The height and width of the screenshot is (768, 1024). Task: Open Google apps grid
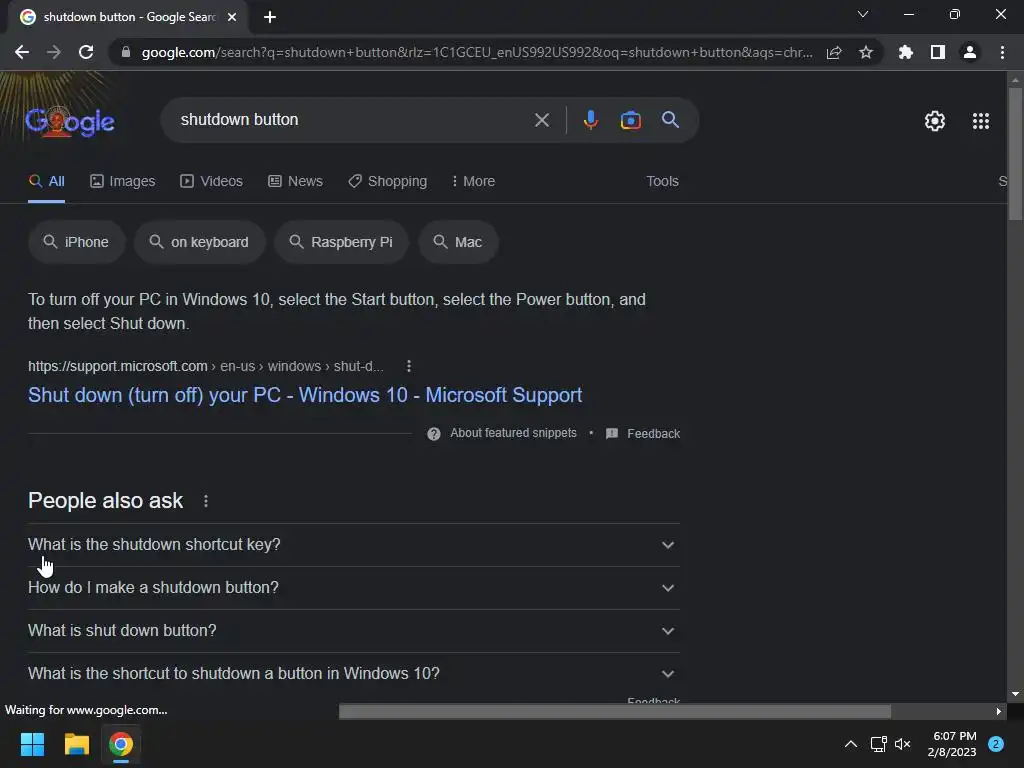[x=980, y=121]
